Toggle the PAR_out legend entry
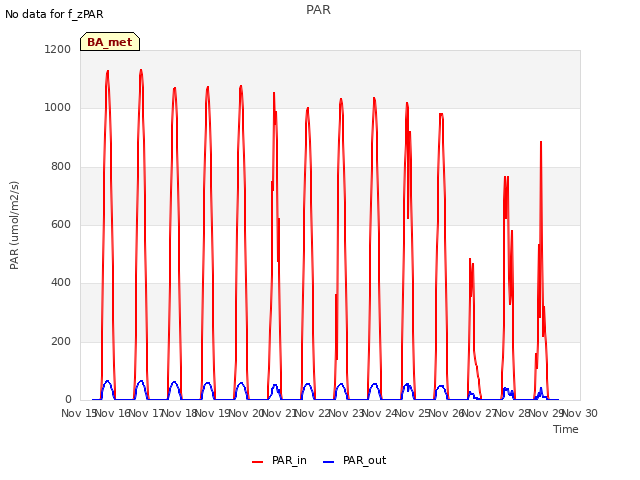 [x=355, y=460]
